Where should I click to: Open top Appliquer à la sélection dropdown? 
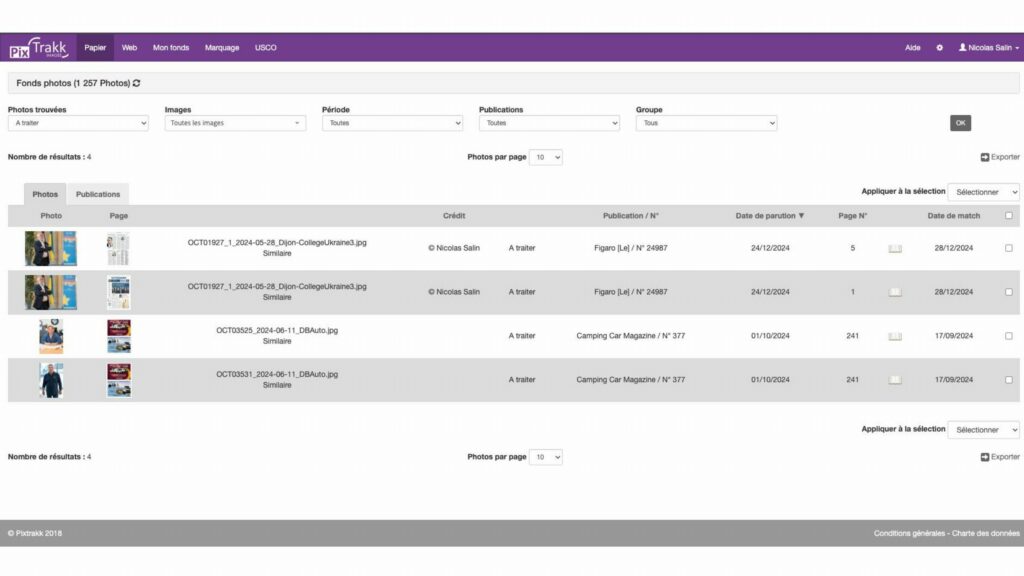(984, 192)
